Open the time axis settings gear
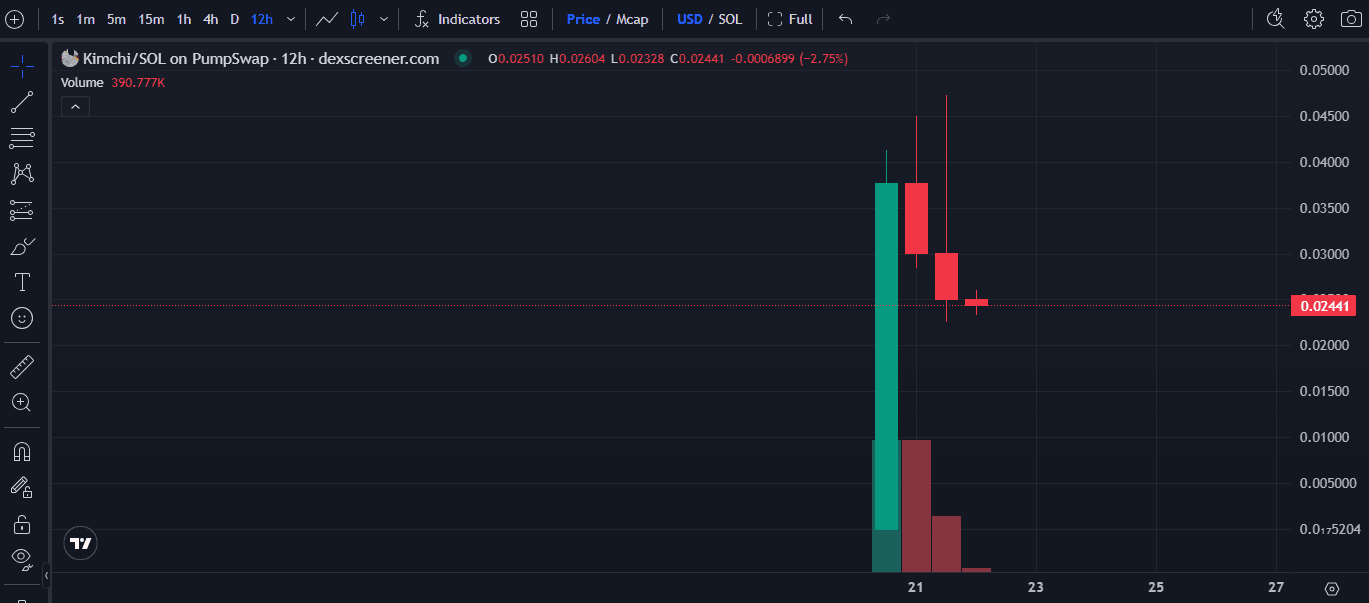 point(1331,588)
